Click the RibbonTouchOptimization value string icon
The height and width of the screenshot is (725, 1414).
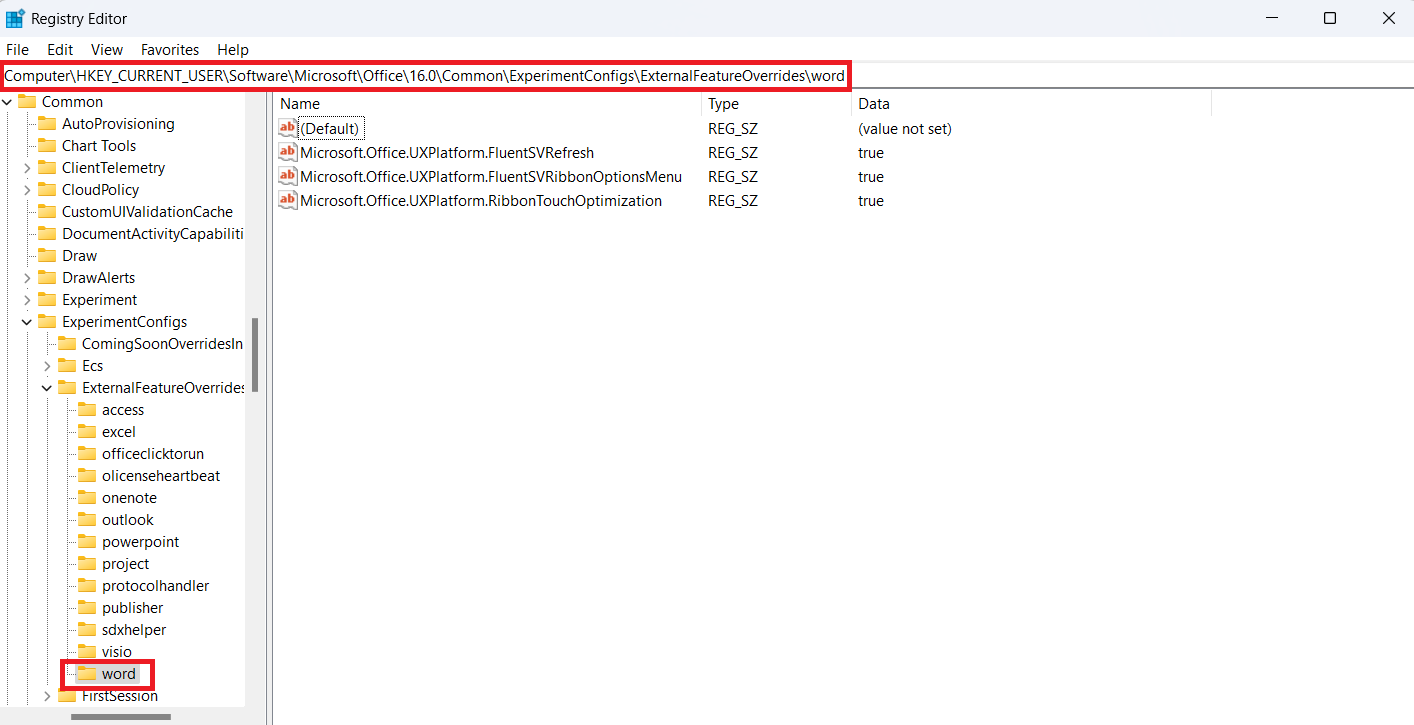[x=288, y=200]
